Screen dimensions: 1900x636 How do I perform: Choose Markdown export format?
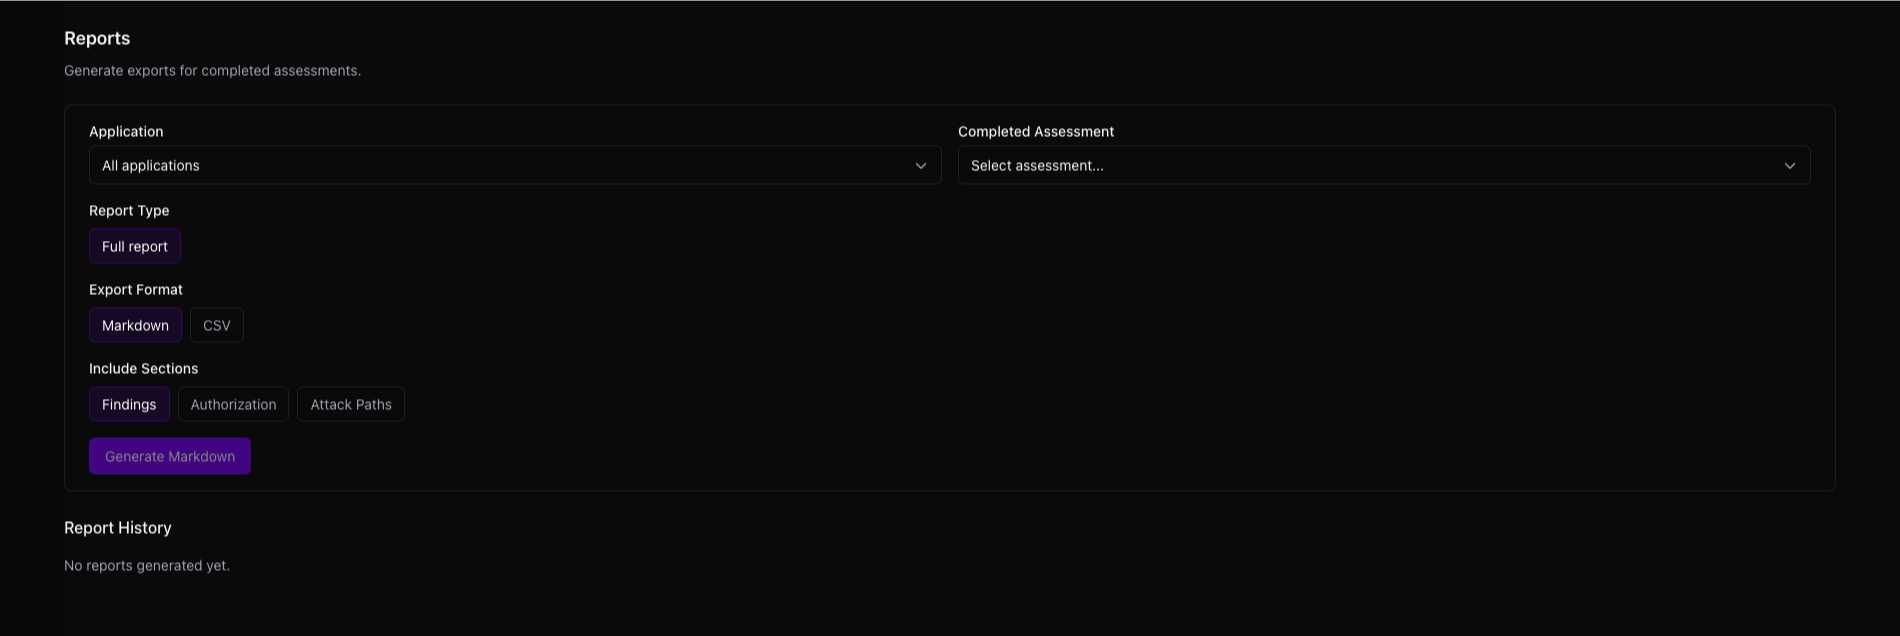[135, 325]
